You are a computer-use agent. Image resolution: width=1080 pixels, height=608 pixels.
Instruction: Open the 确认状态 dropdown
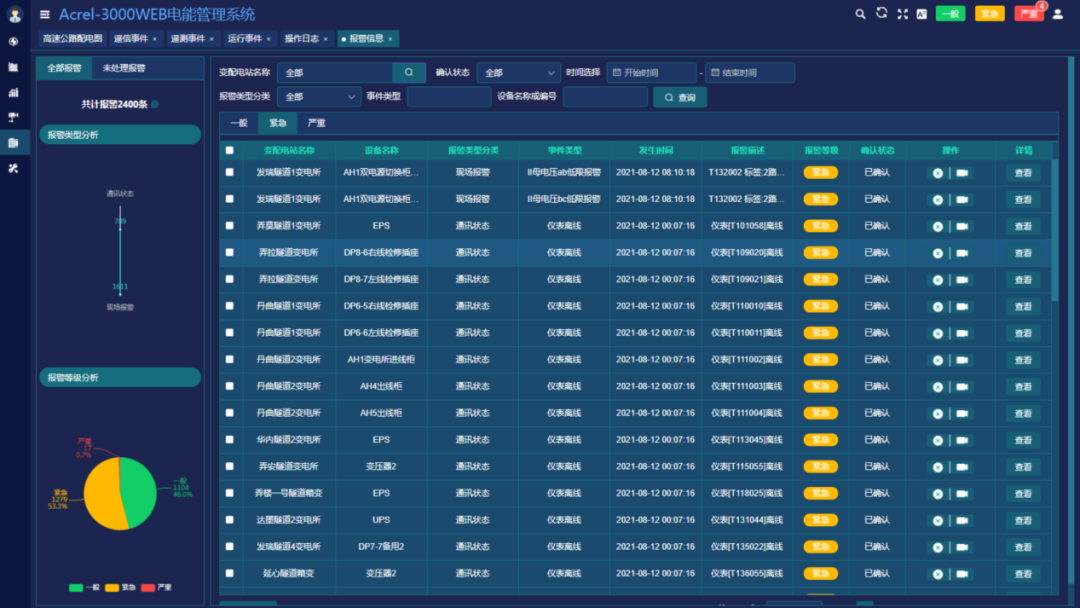pyautogui.click(x=518, y=72)
